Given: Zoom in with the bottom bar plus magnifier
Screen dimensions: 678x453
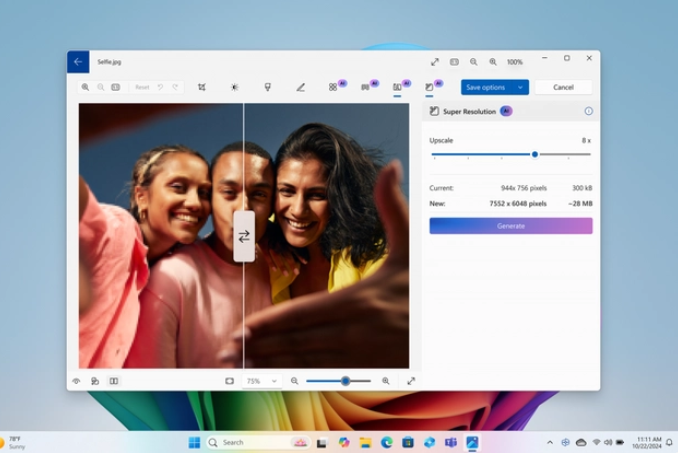Looking at the screenshot, I should point(386,381).
